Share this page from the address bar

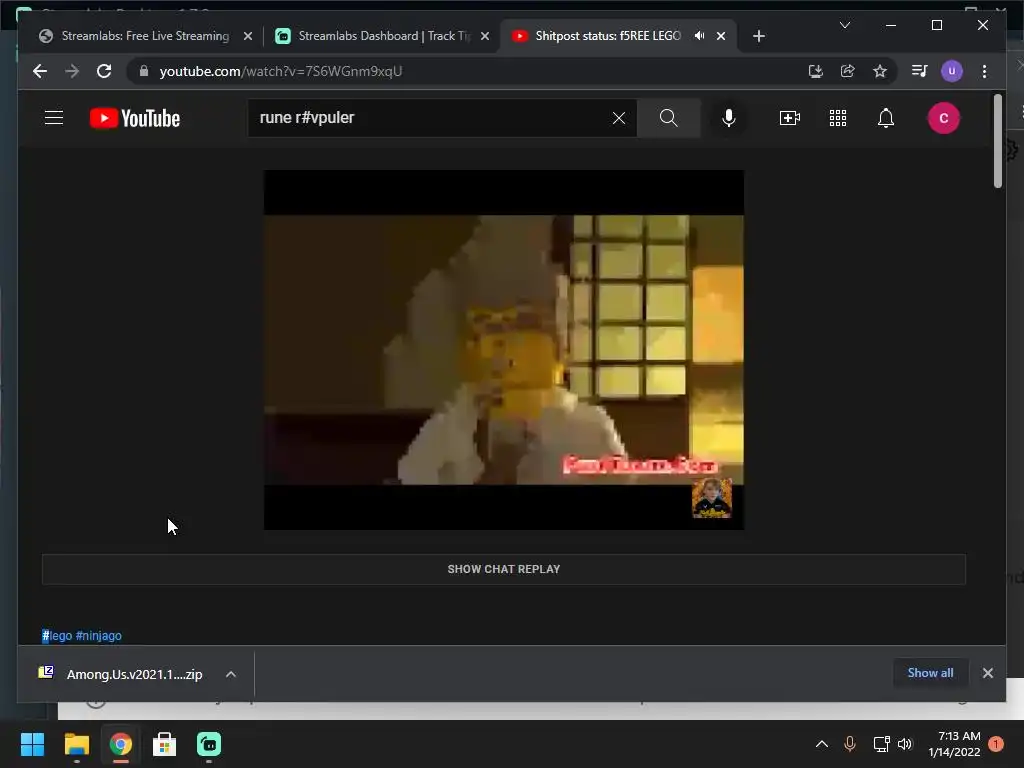point(848,71)
